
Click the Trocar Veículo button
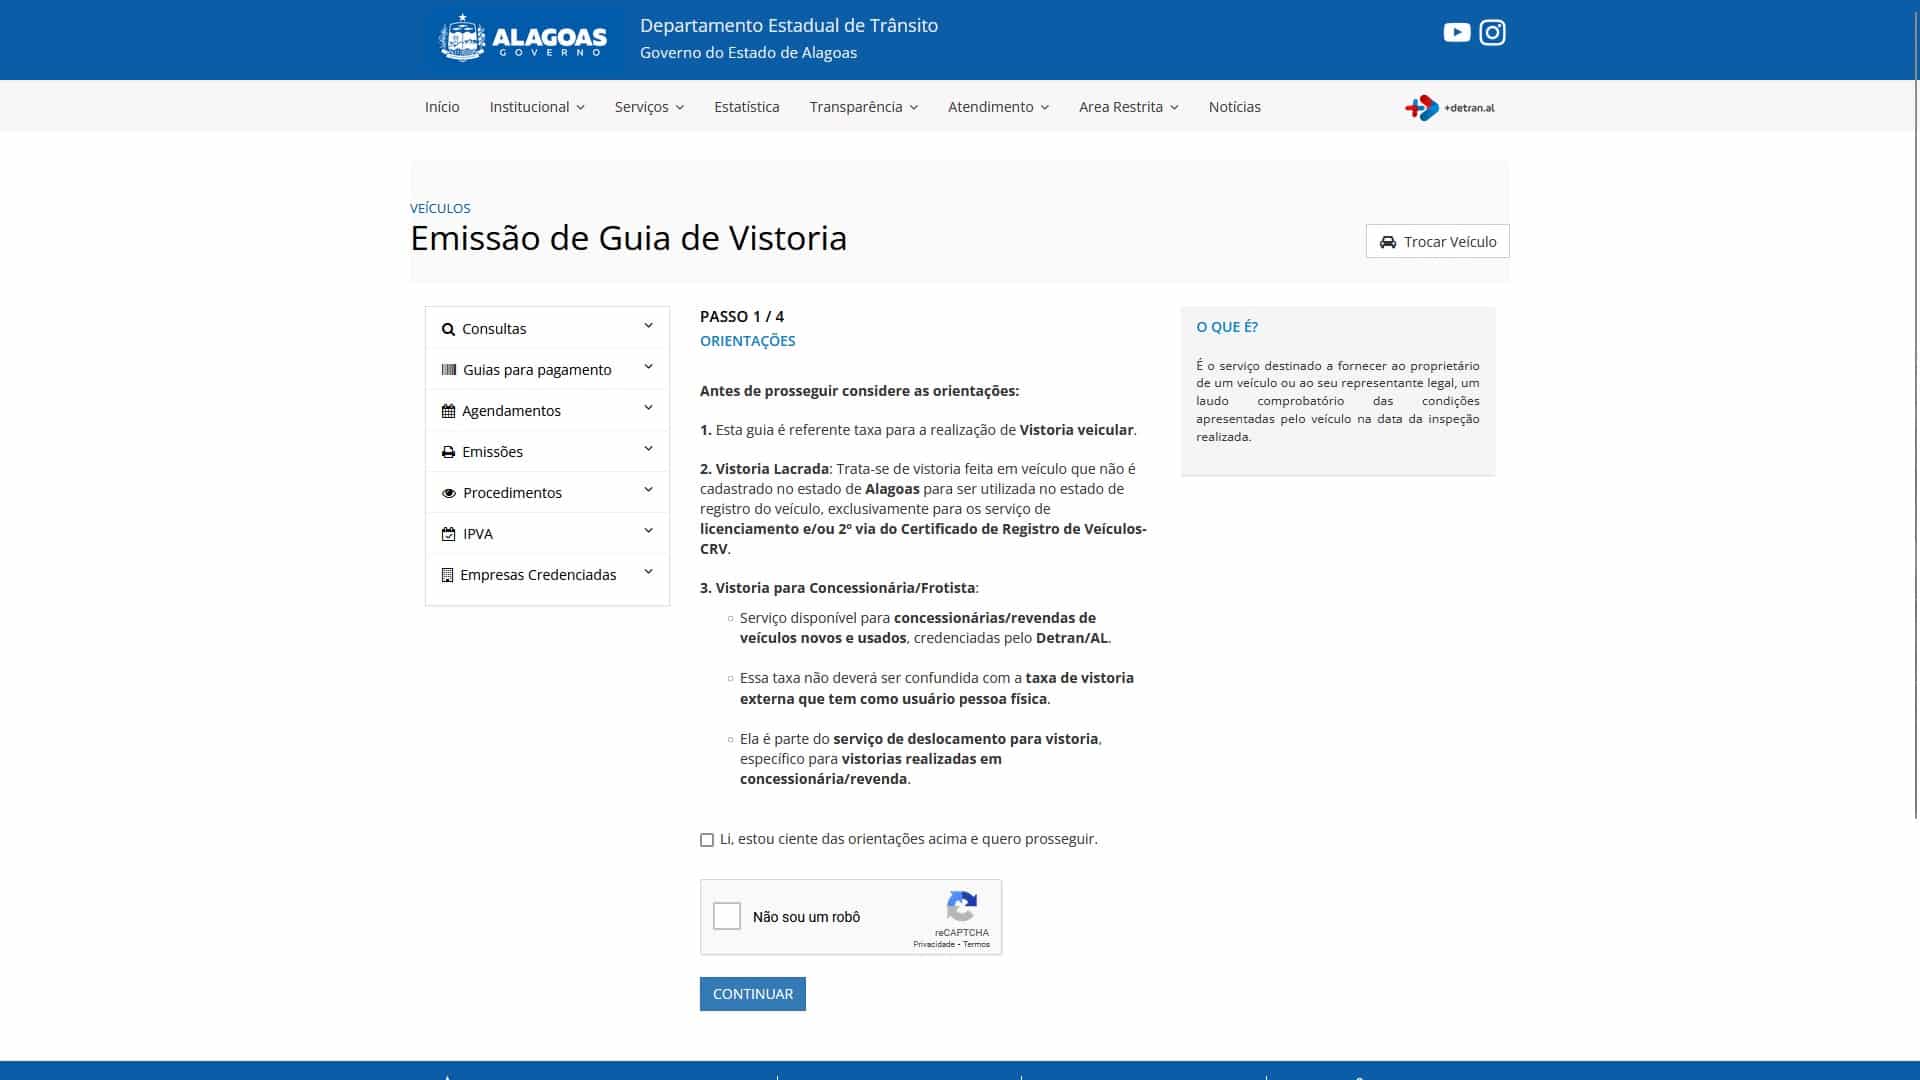coord(1437,241)
